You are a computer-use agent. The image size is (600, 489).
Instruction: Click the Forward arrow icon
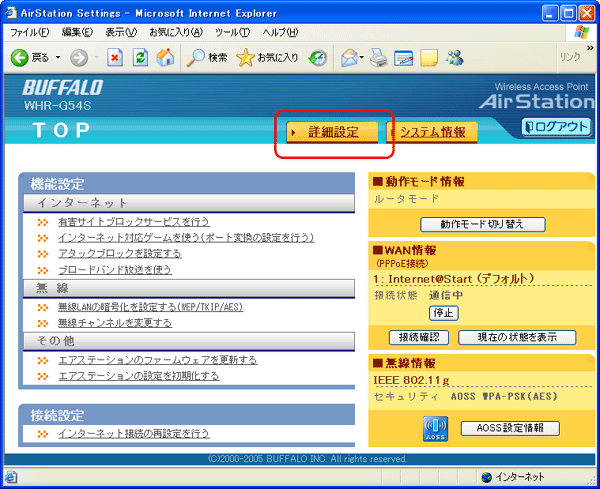[79, 58]
